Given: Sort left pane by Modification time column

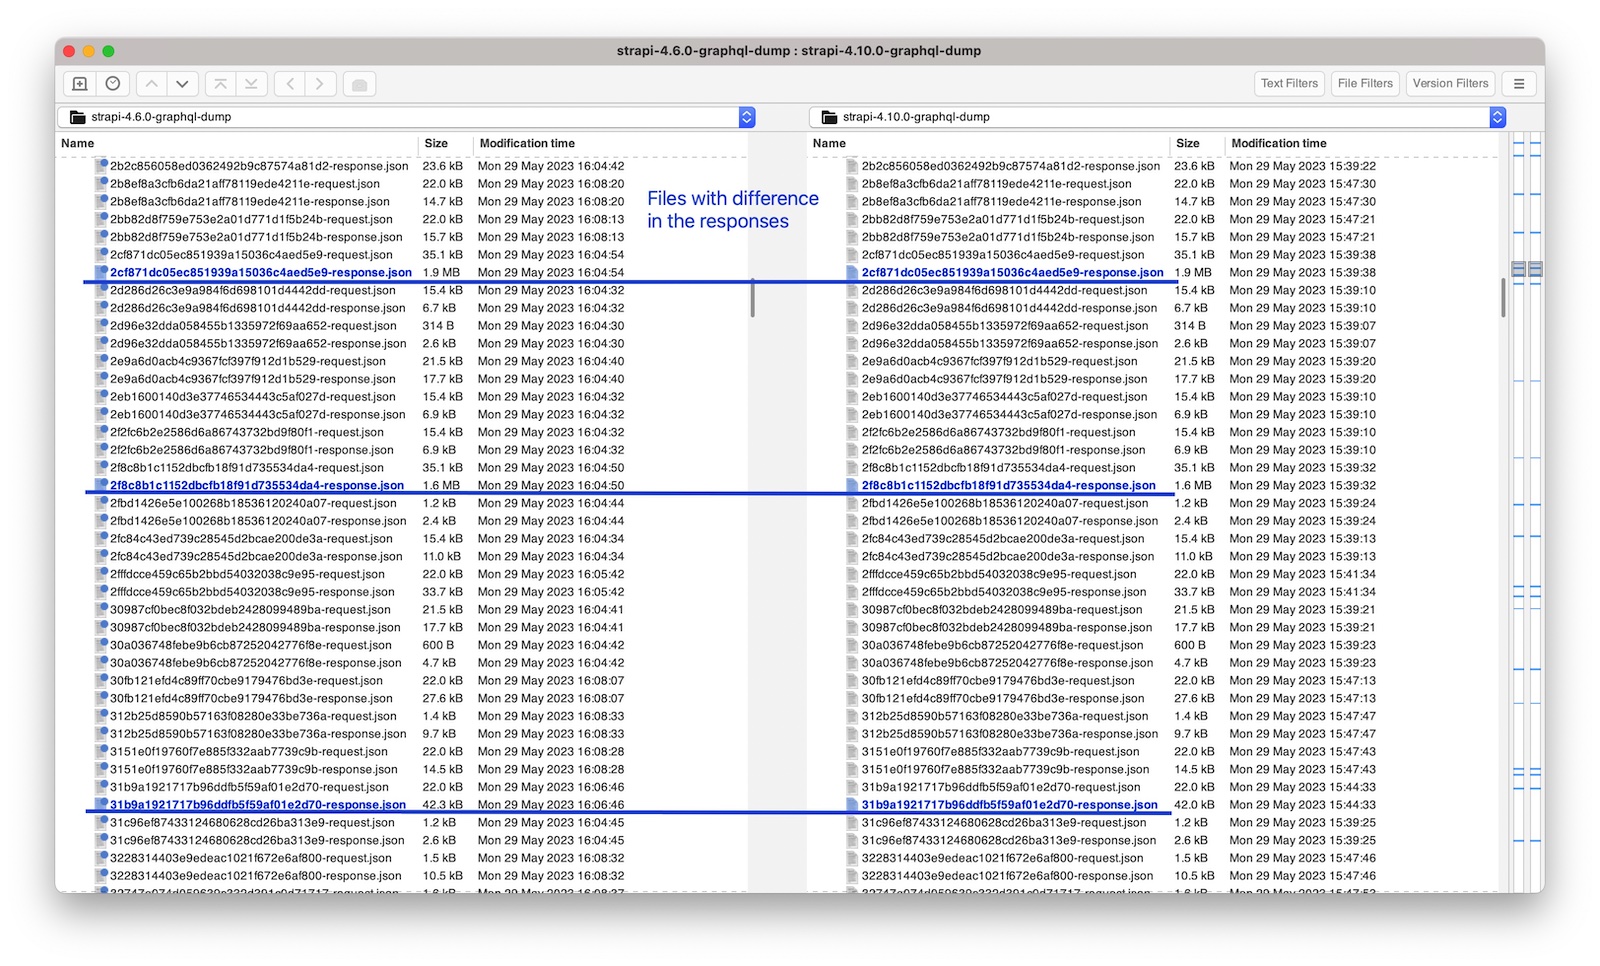Looking at the screenshot, I should coord(610,143).
